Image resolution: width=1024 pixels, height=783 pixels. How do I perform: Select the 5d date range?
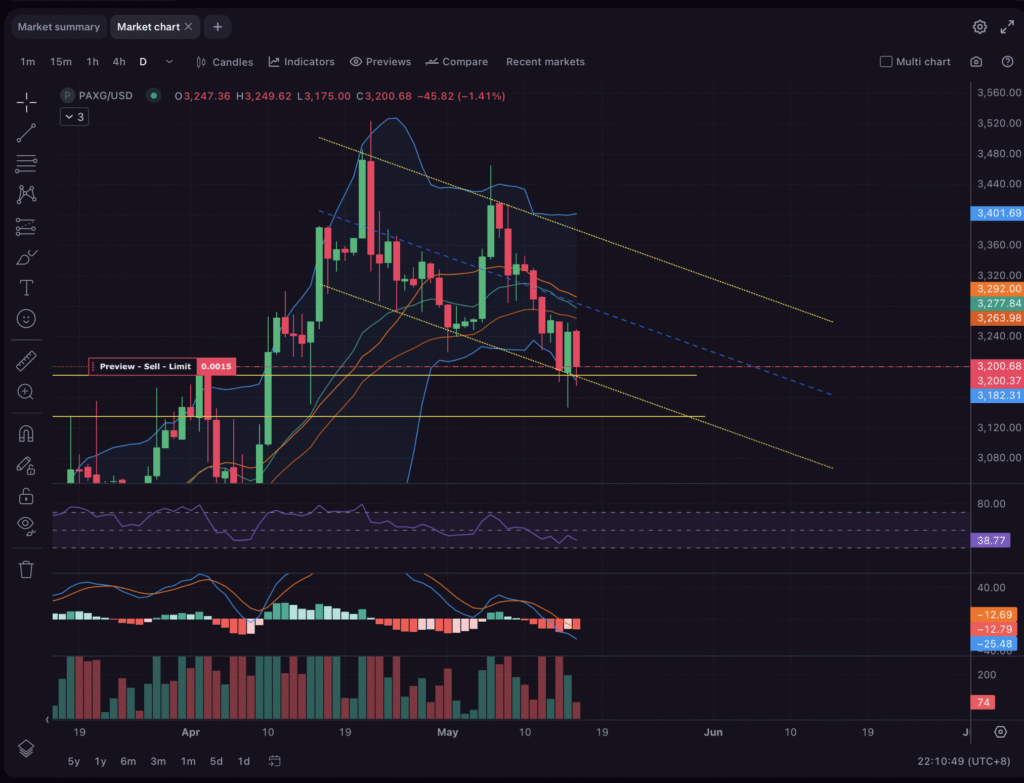click(216, 761)
